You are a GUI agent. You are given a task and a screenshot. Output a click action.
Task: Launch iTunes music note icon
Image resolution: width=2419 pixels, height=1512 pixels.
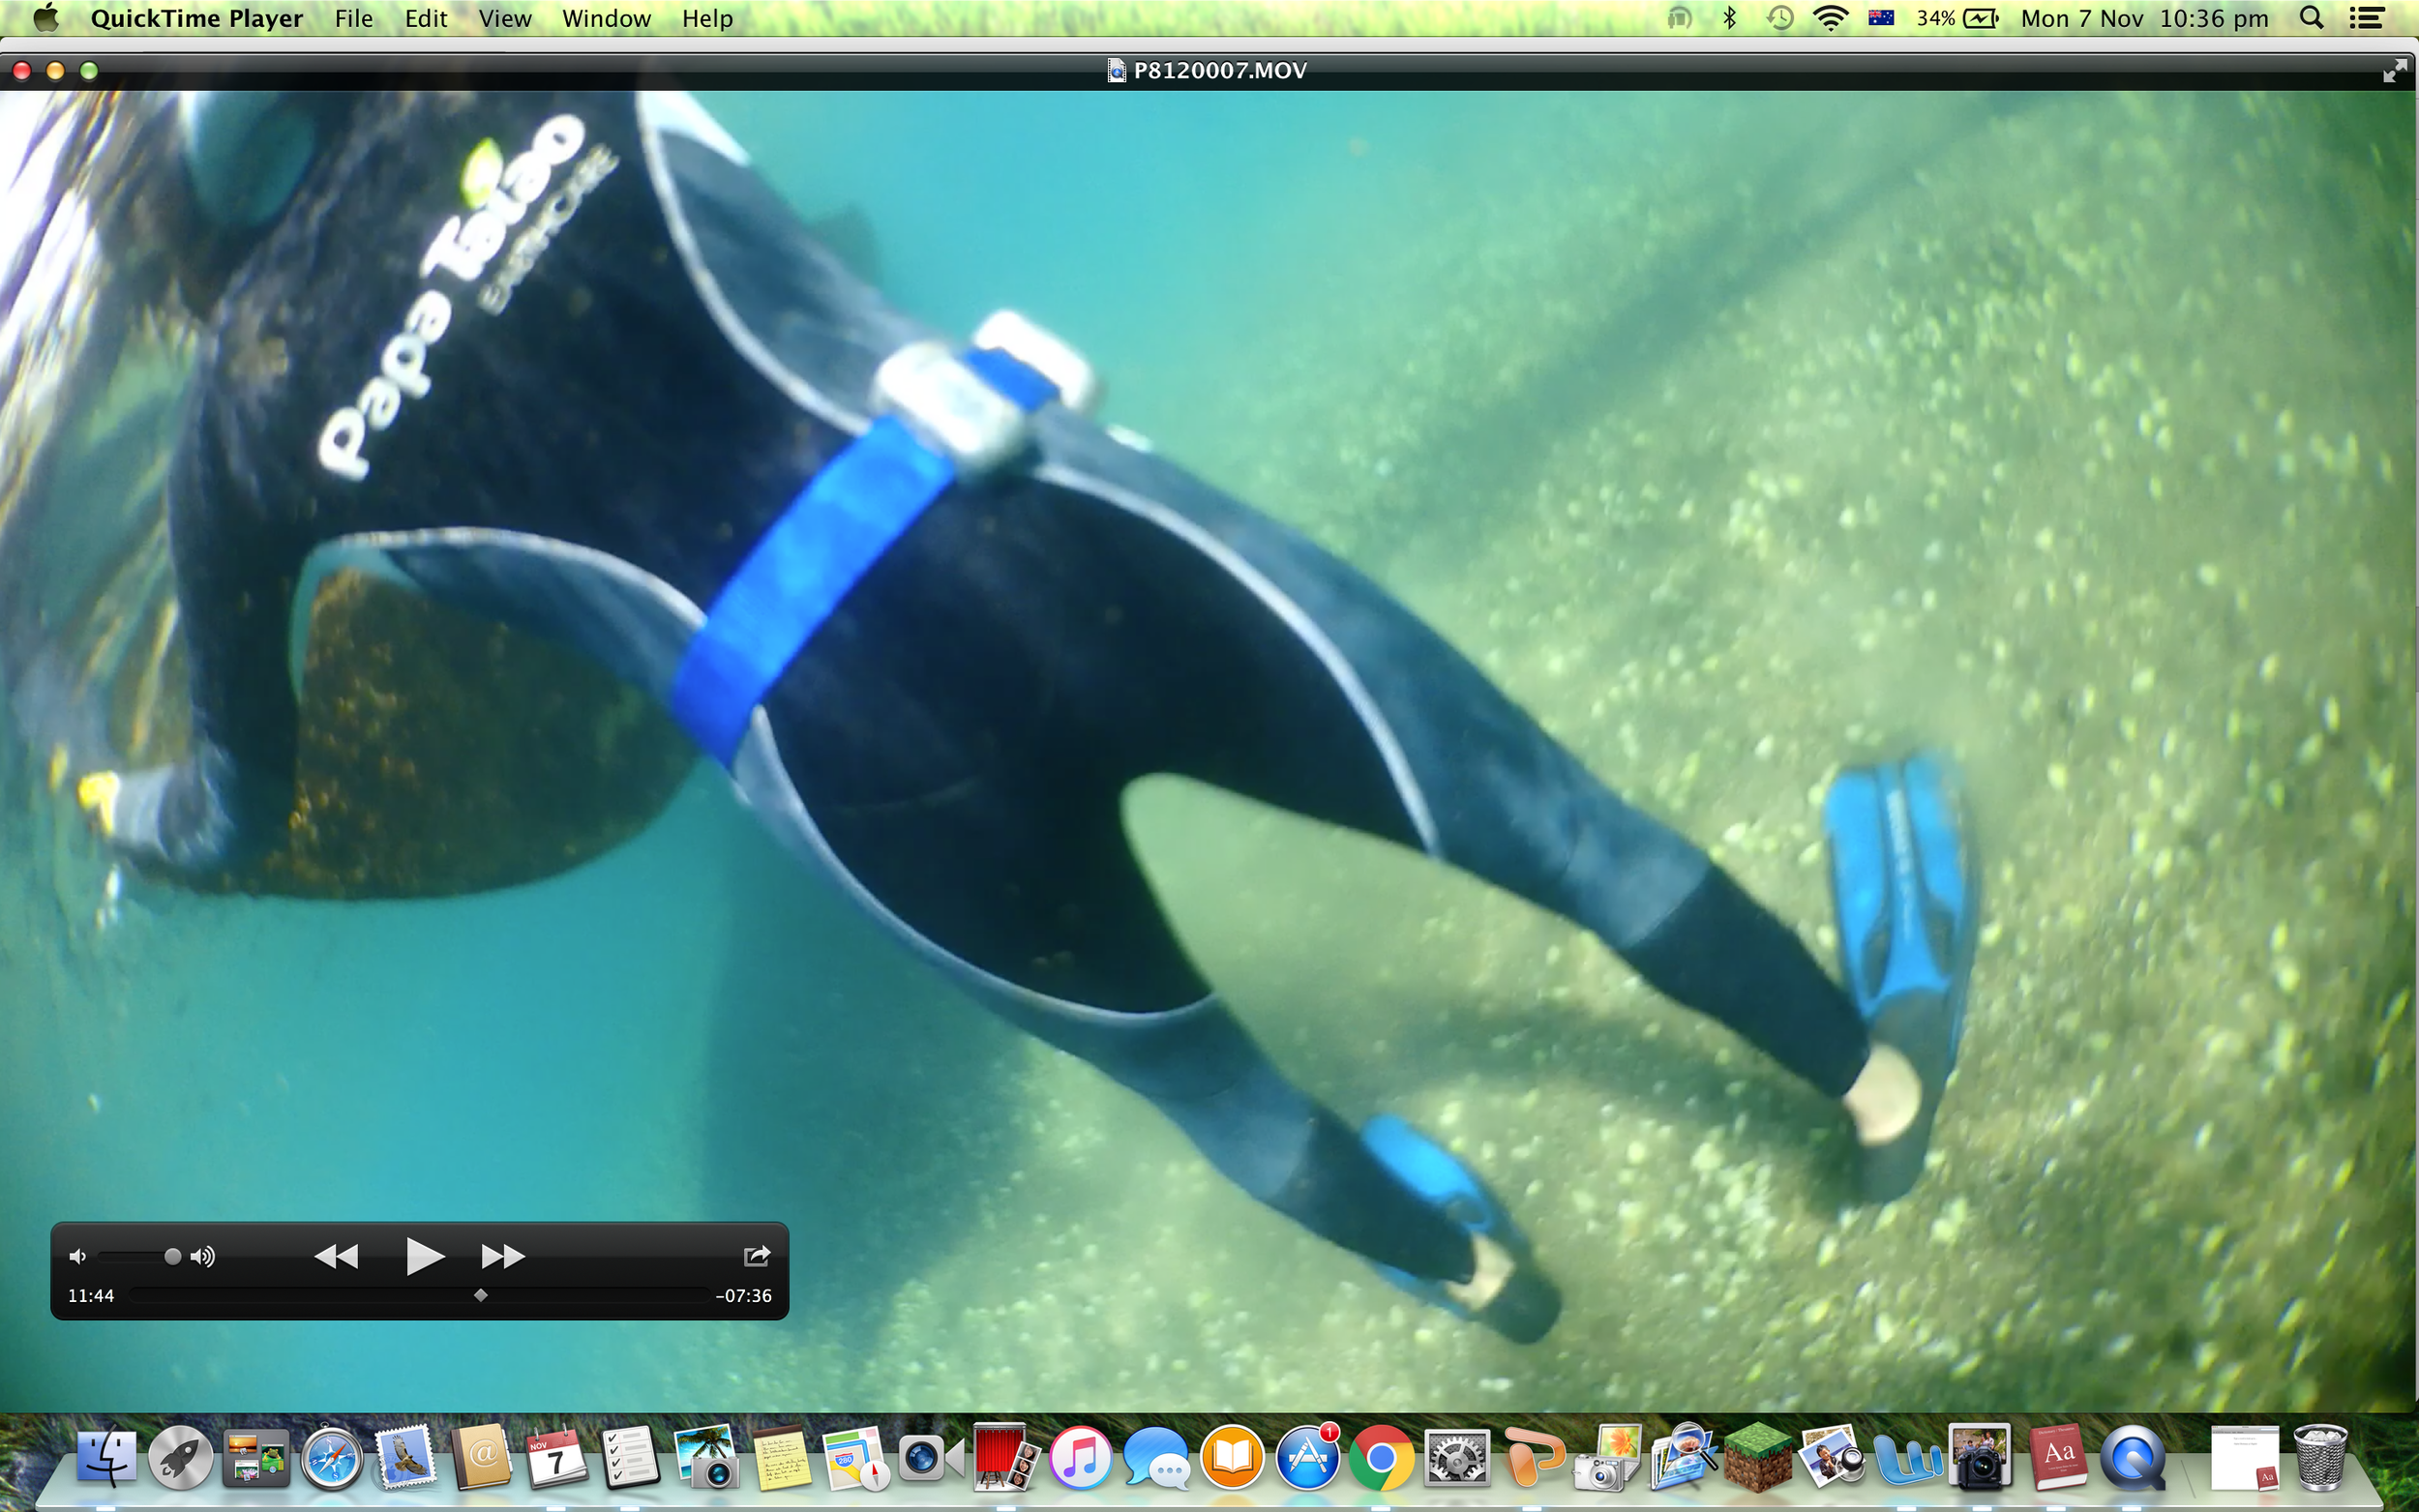tap(1080, 1457)
